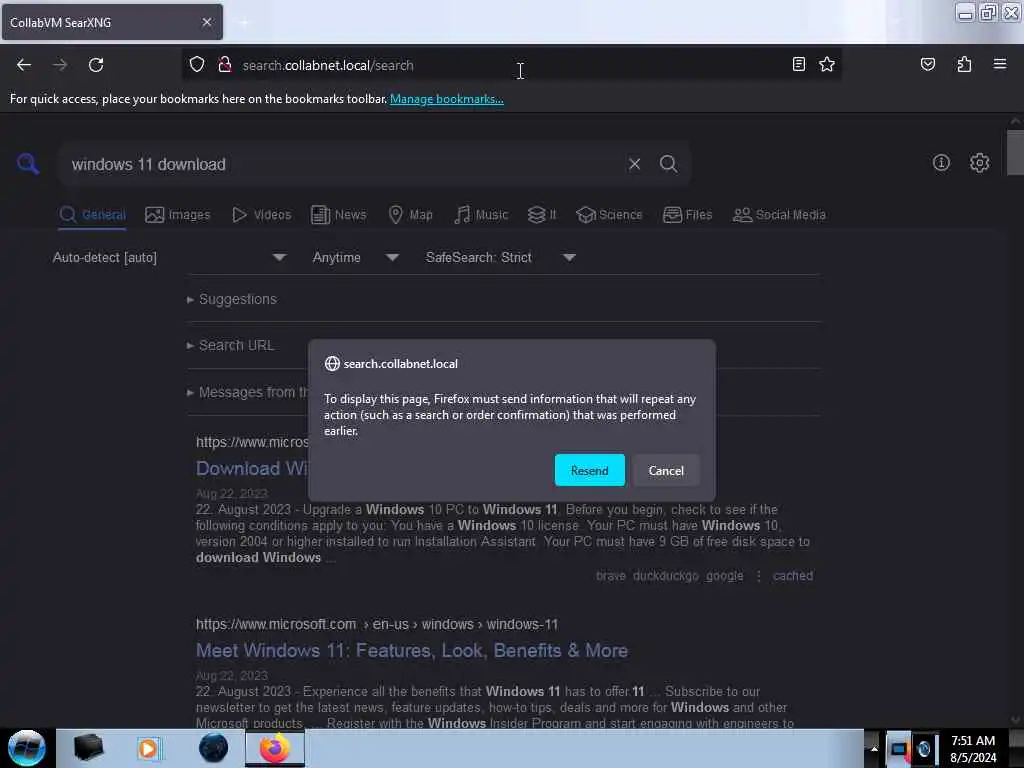Switch to the Videos search tab

point(261,215)
